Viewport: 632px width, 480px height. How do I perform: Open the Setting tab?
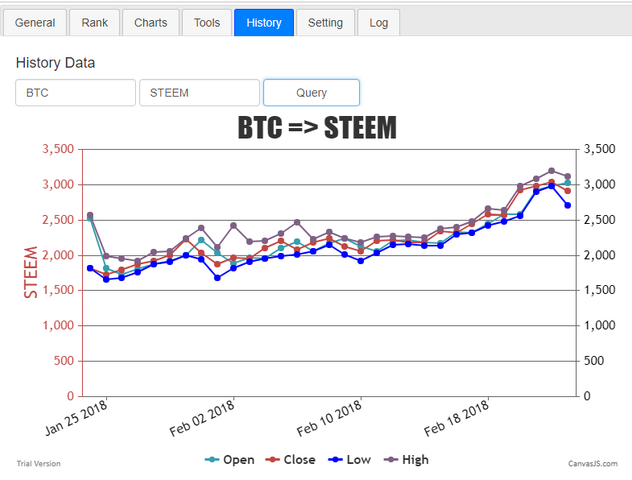(325, 23)
